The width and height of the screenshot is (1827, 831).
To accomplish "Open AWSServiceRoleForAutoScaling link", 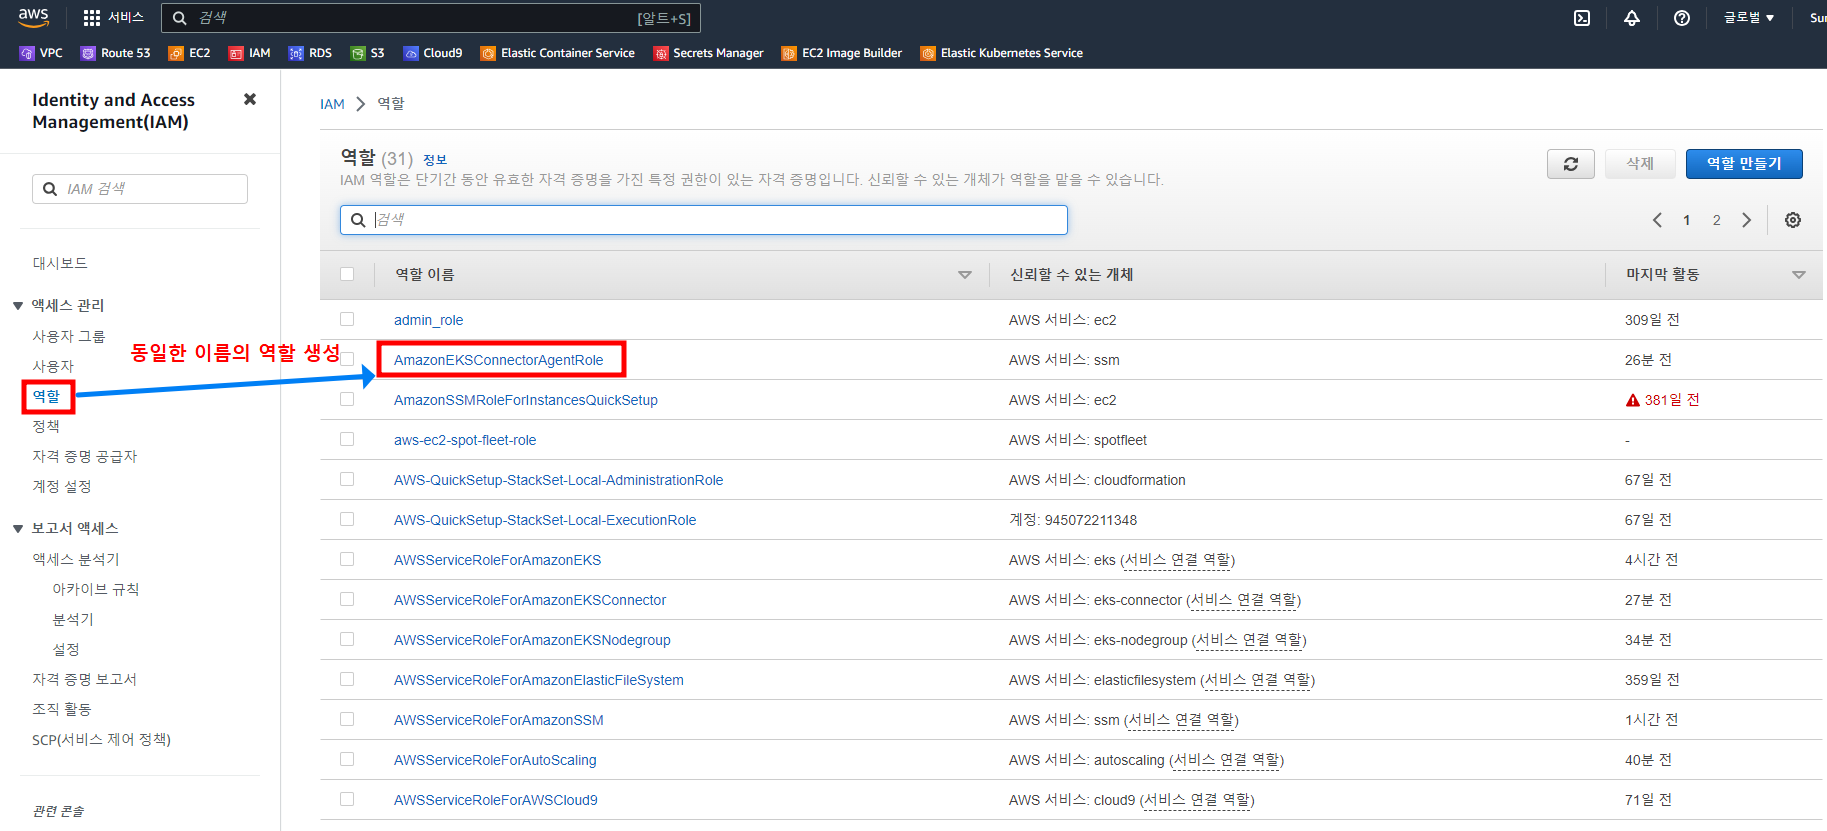I will [495, 760].
